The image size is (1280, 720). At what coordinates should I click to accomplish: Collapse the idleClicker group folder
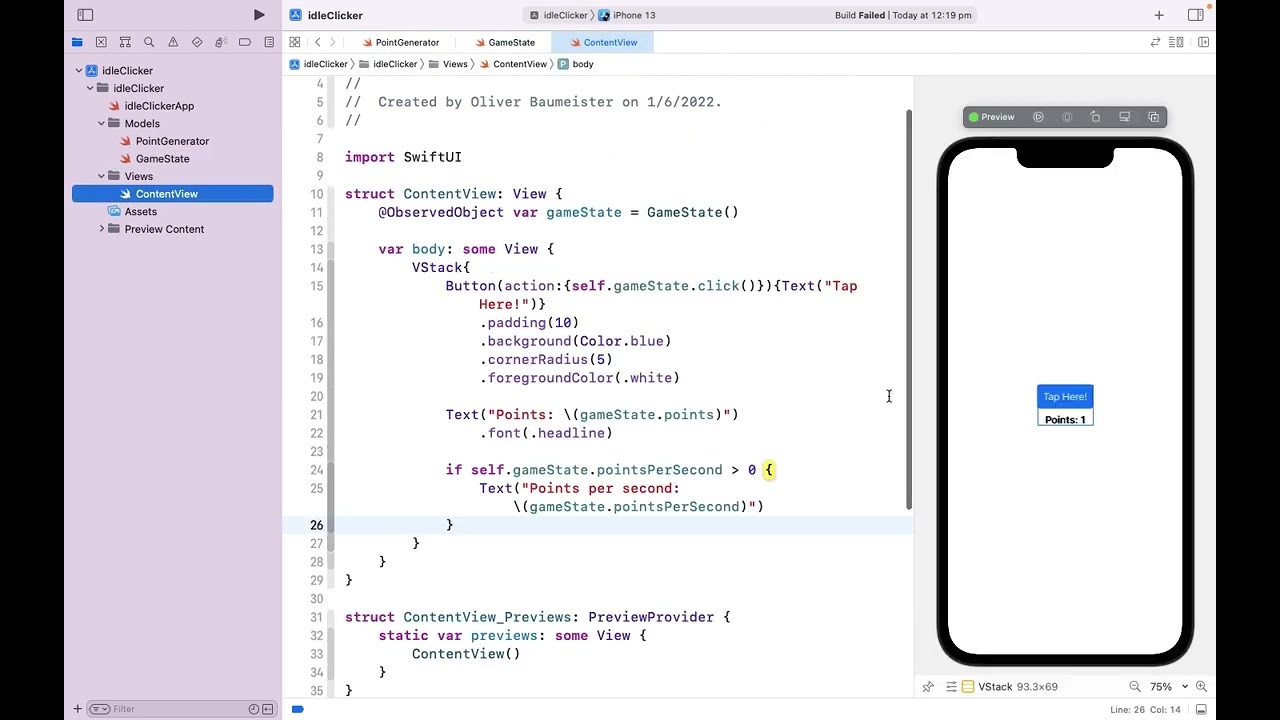90,88
